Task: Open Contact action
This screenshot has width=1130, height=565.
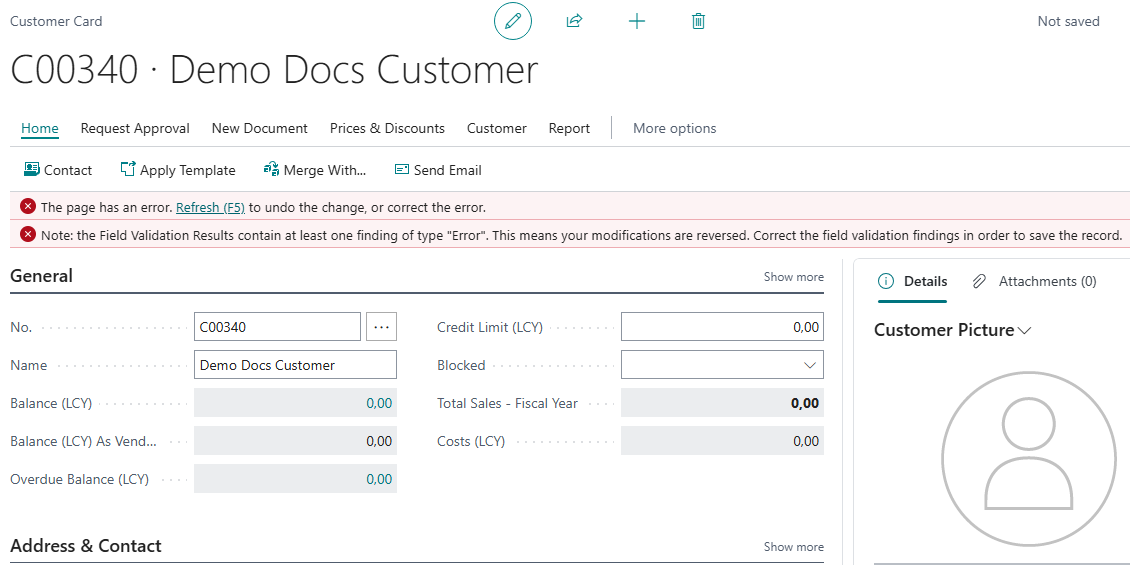Action: [58, 170]
